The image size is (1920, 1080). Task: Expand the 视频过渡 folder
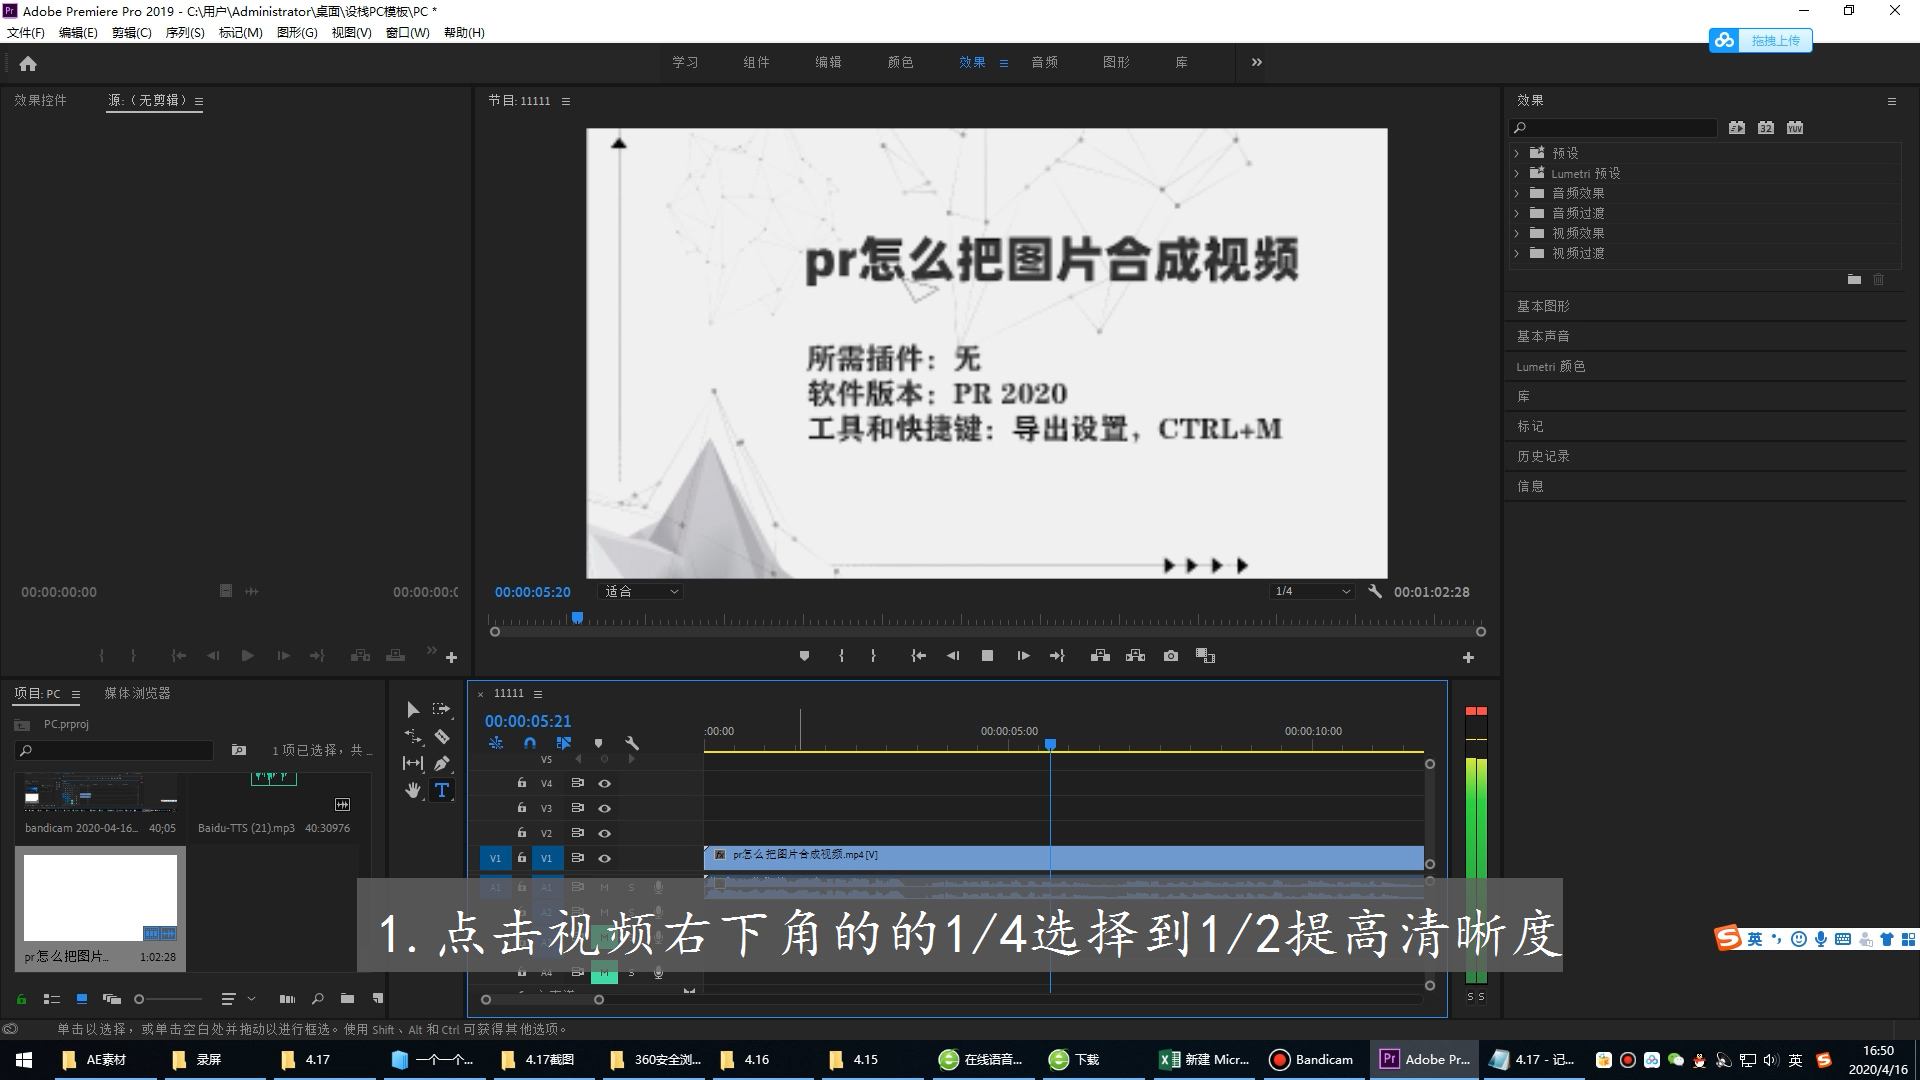(x=1517, y=253)
